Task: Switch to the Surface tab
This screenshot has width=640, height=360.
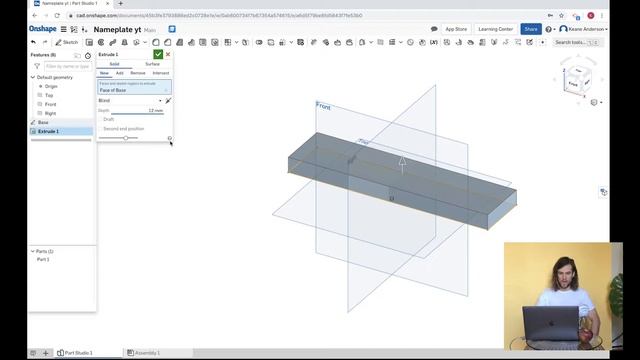Action: 152,64
